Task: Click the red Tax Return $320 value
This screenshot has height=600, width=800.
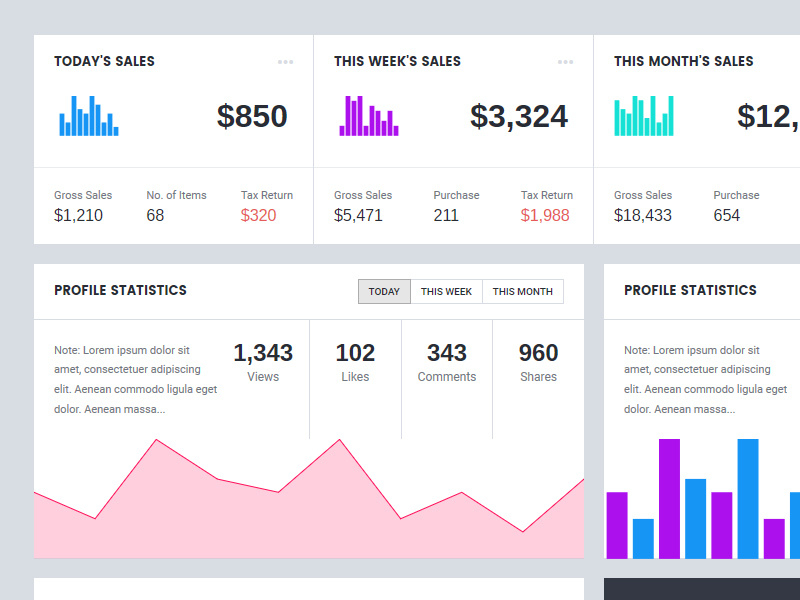Action: 258,215
